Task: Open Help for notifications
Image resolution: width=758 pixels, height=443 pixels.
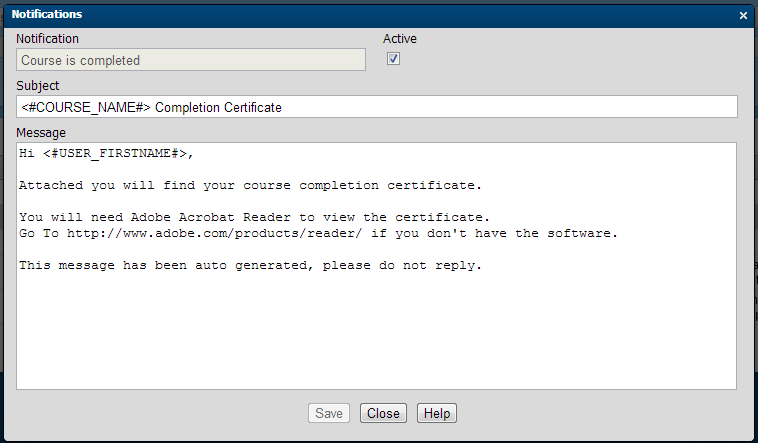Action: click(x=436, y=413)
